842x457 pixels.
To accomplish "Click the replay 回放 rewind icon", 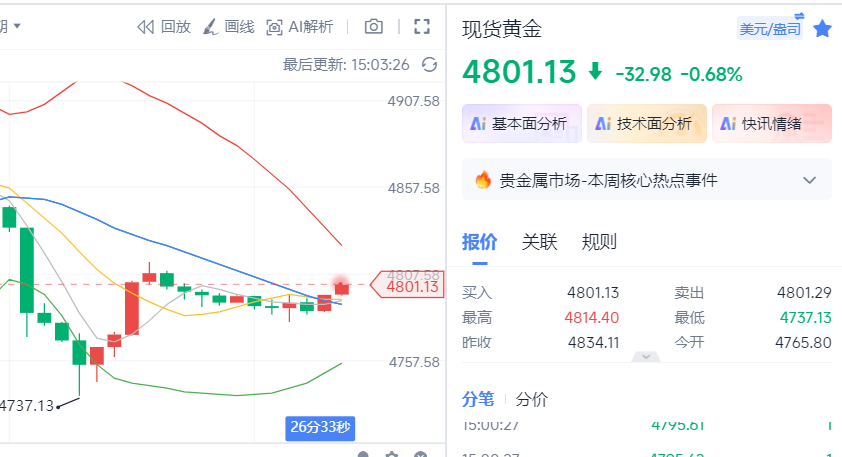I will (x=145, y=27).
